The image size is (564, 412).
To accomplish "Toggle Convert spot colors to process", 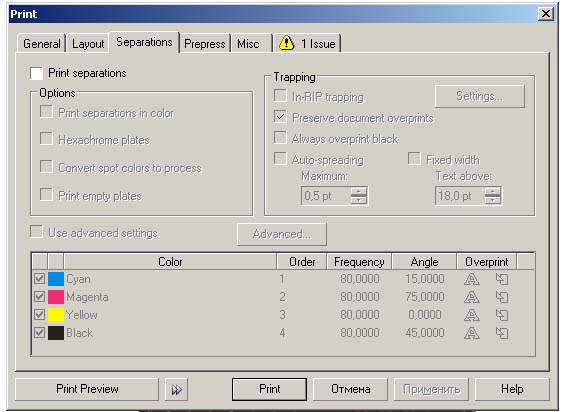I will (46, 167).
